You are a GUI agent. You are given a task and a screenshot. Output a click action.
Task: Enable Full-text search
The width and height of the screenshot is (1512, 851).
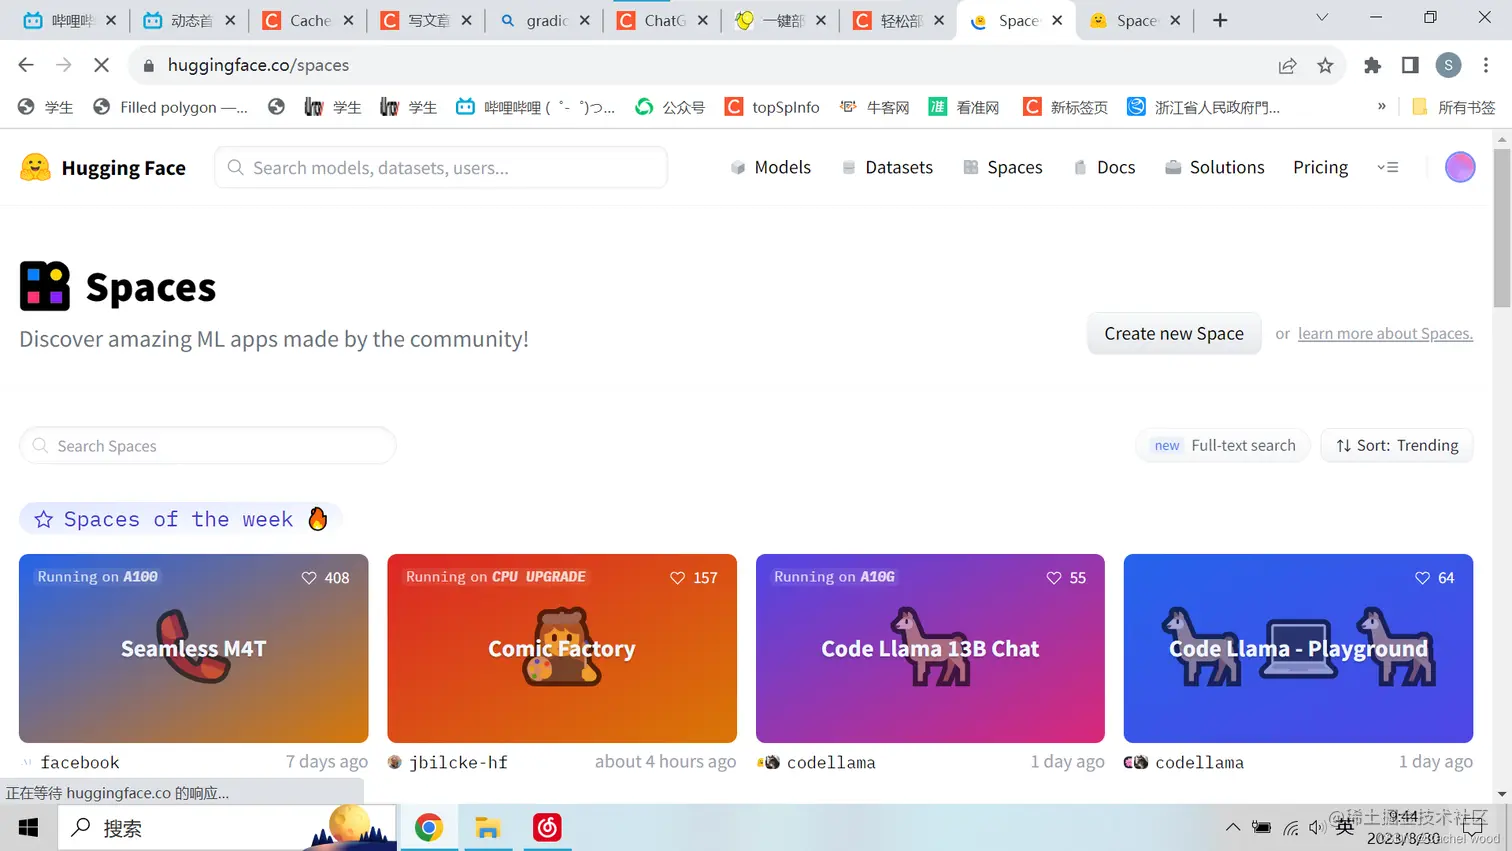tap(1223, 445)
